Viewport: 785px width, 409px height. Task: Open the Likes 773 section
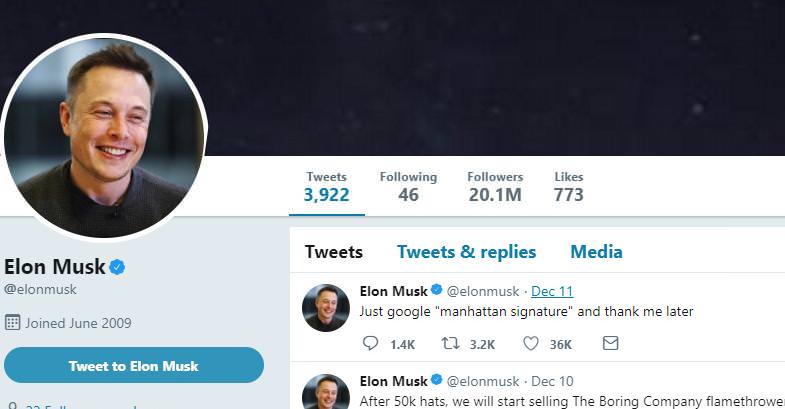point(569,187)
